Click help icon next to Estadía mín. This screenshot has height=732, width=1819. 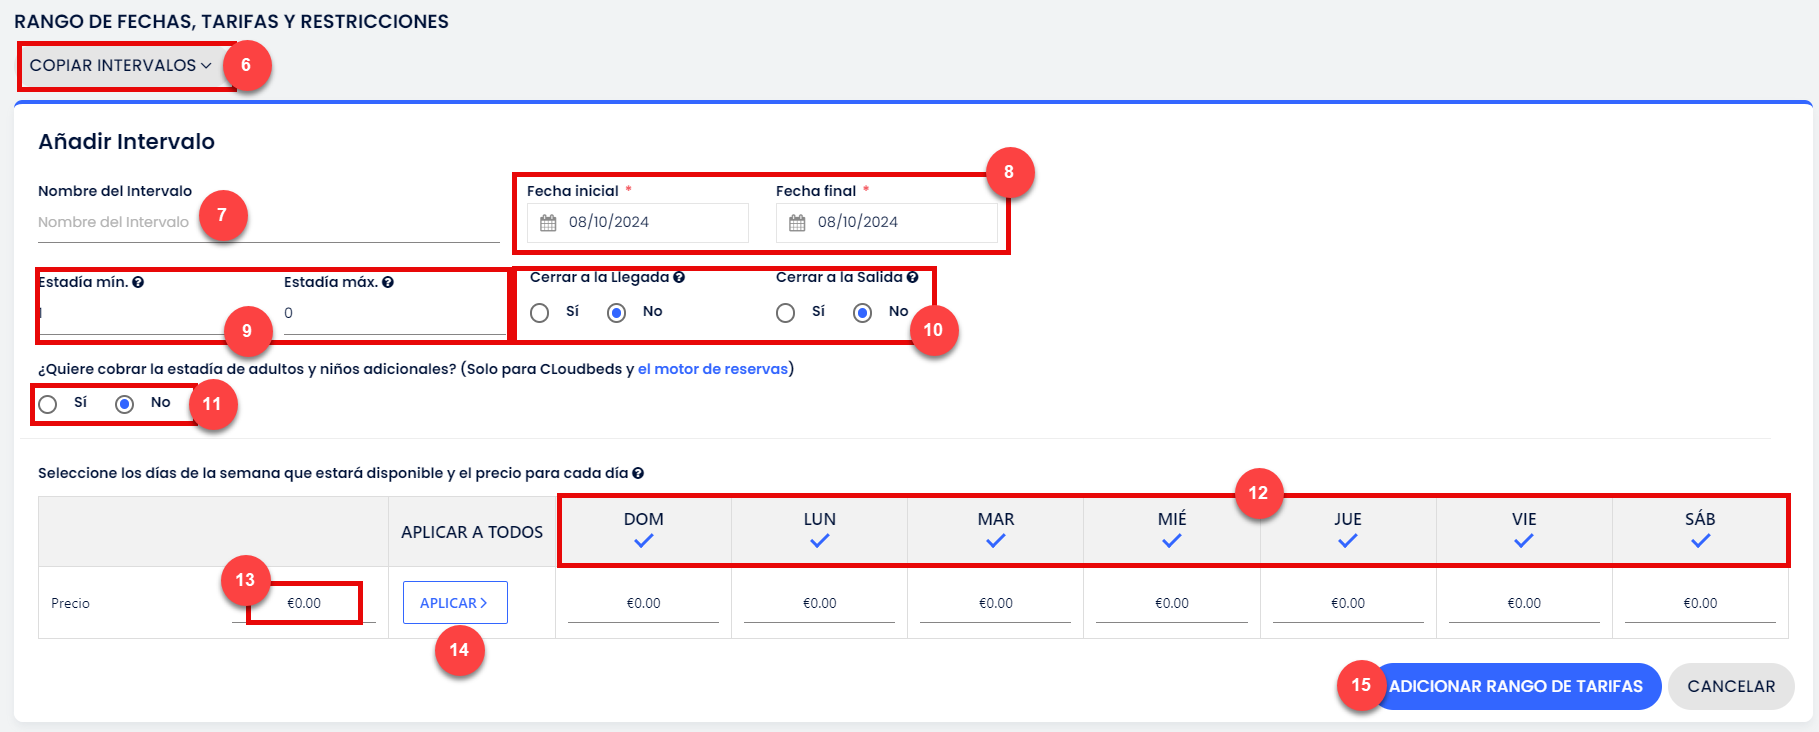[138, 282]
